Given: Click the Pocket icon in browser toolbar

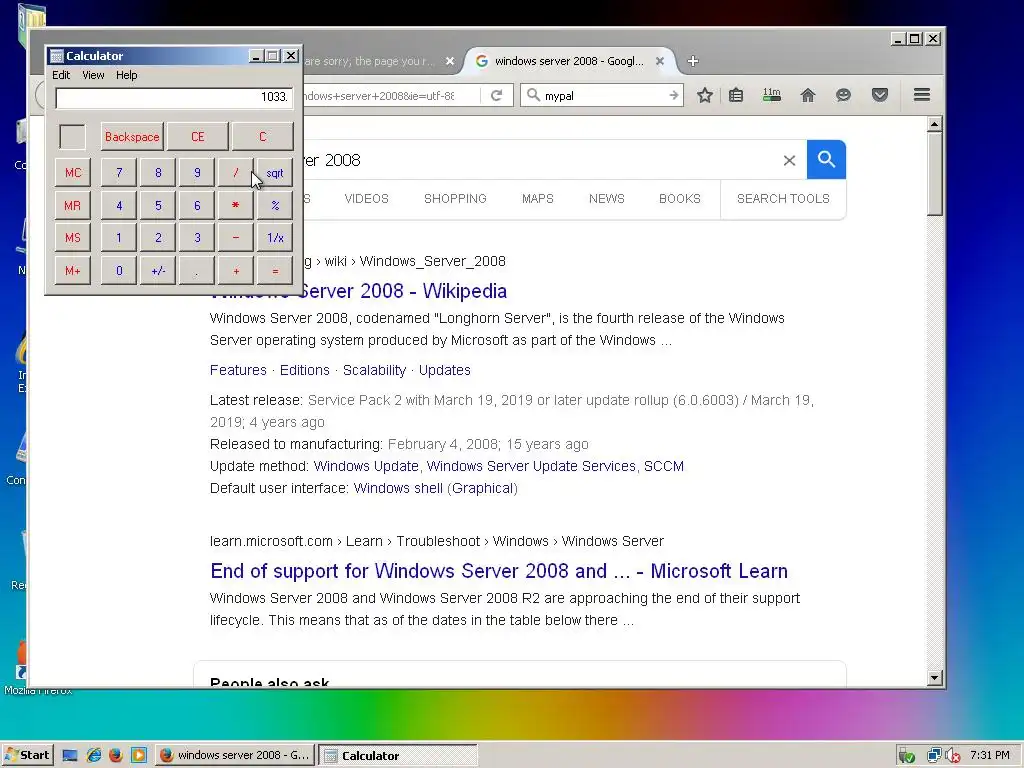Looking at the screenshot, I should tap(880, 95).
